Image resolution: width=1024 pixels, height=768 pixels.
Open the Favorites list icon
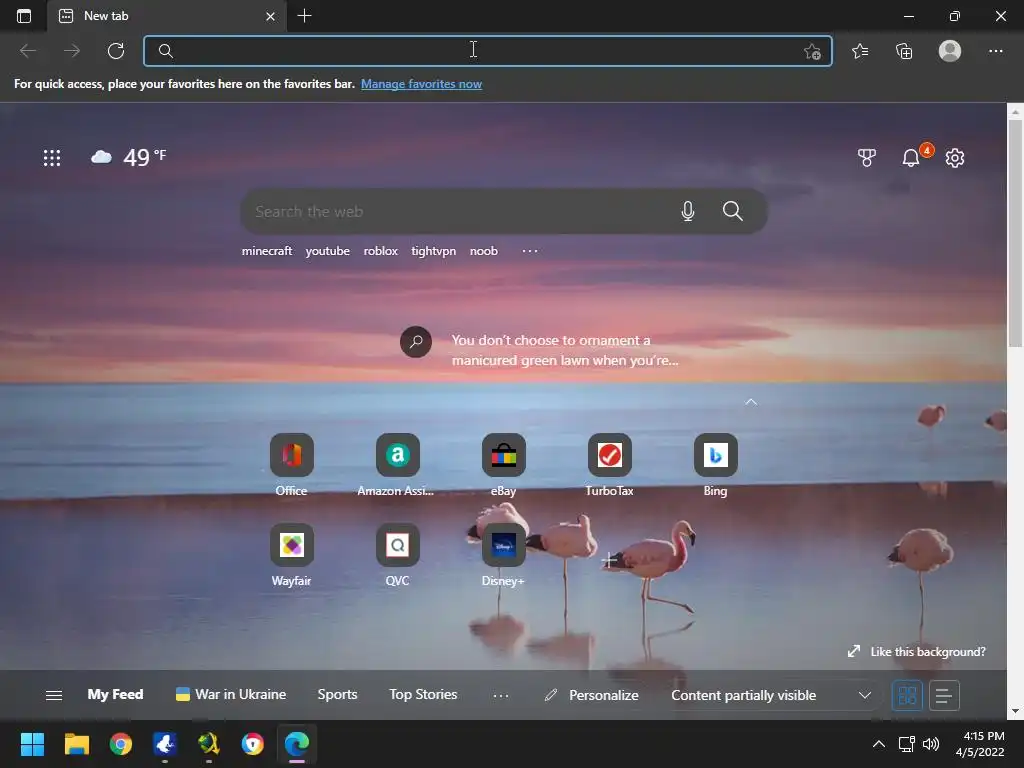pos(860,51)
